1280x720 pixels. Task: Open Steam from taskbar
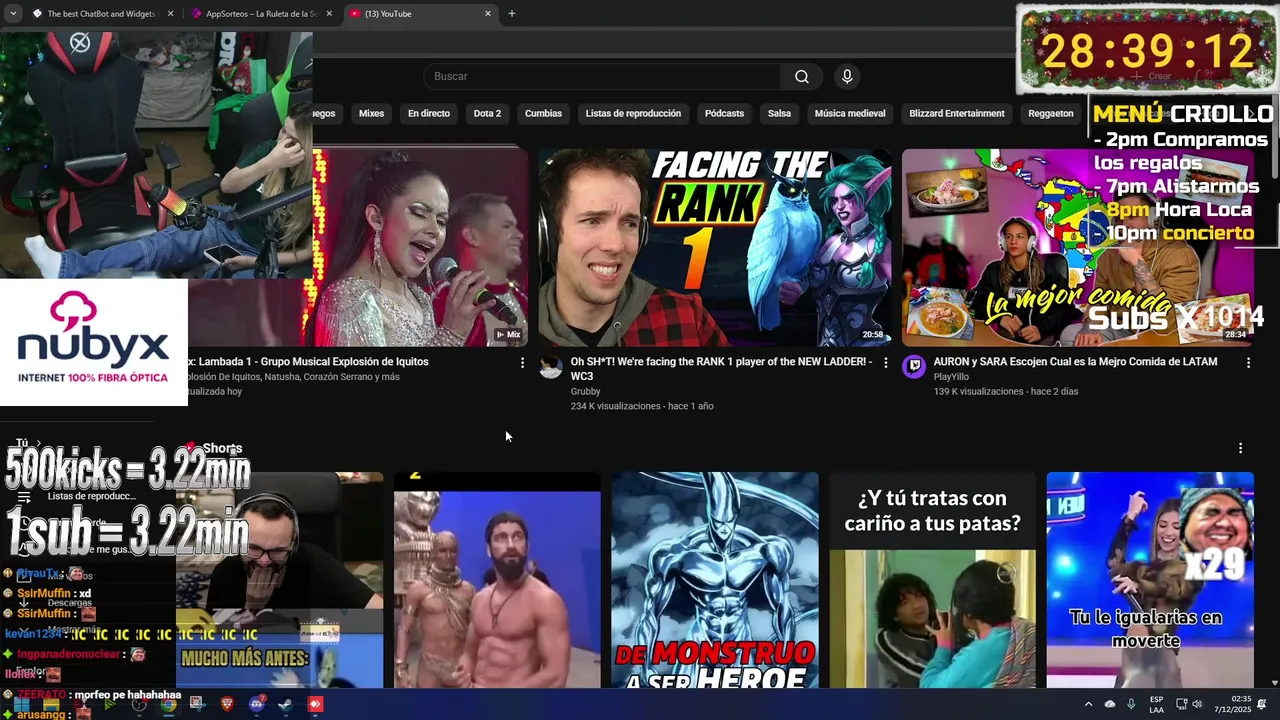tap(286, 705)
